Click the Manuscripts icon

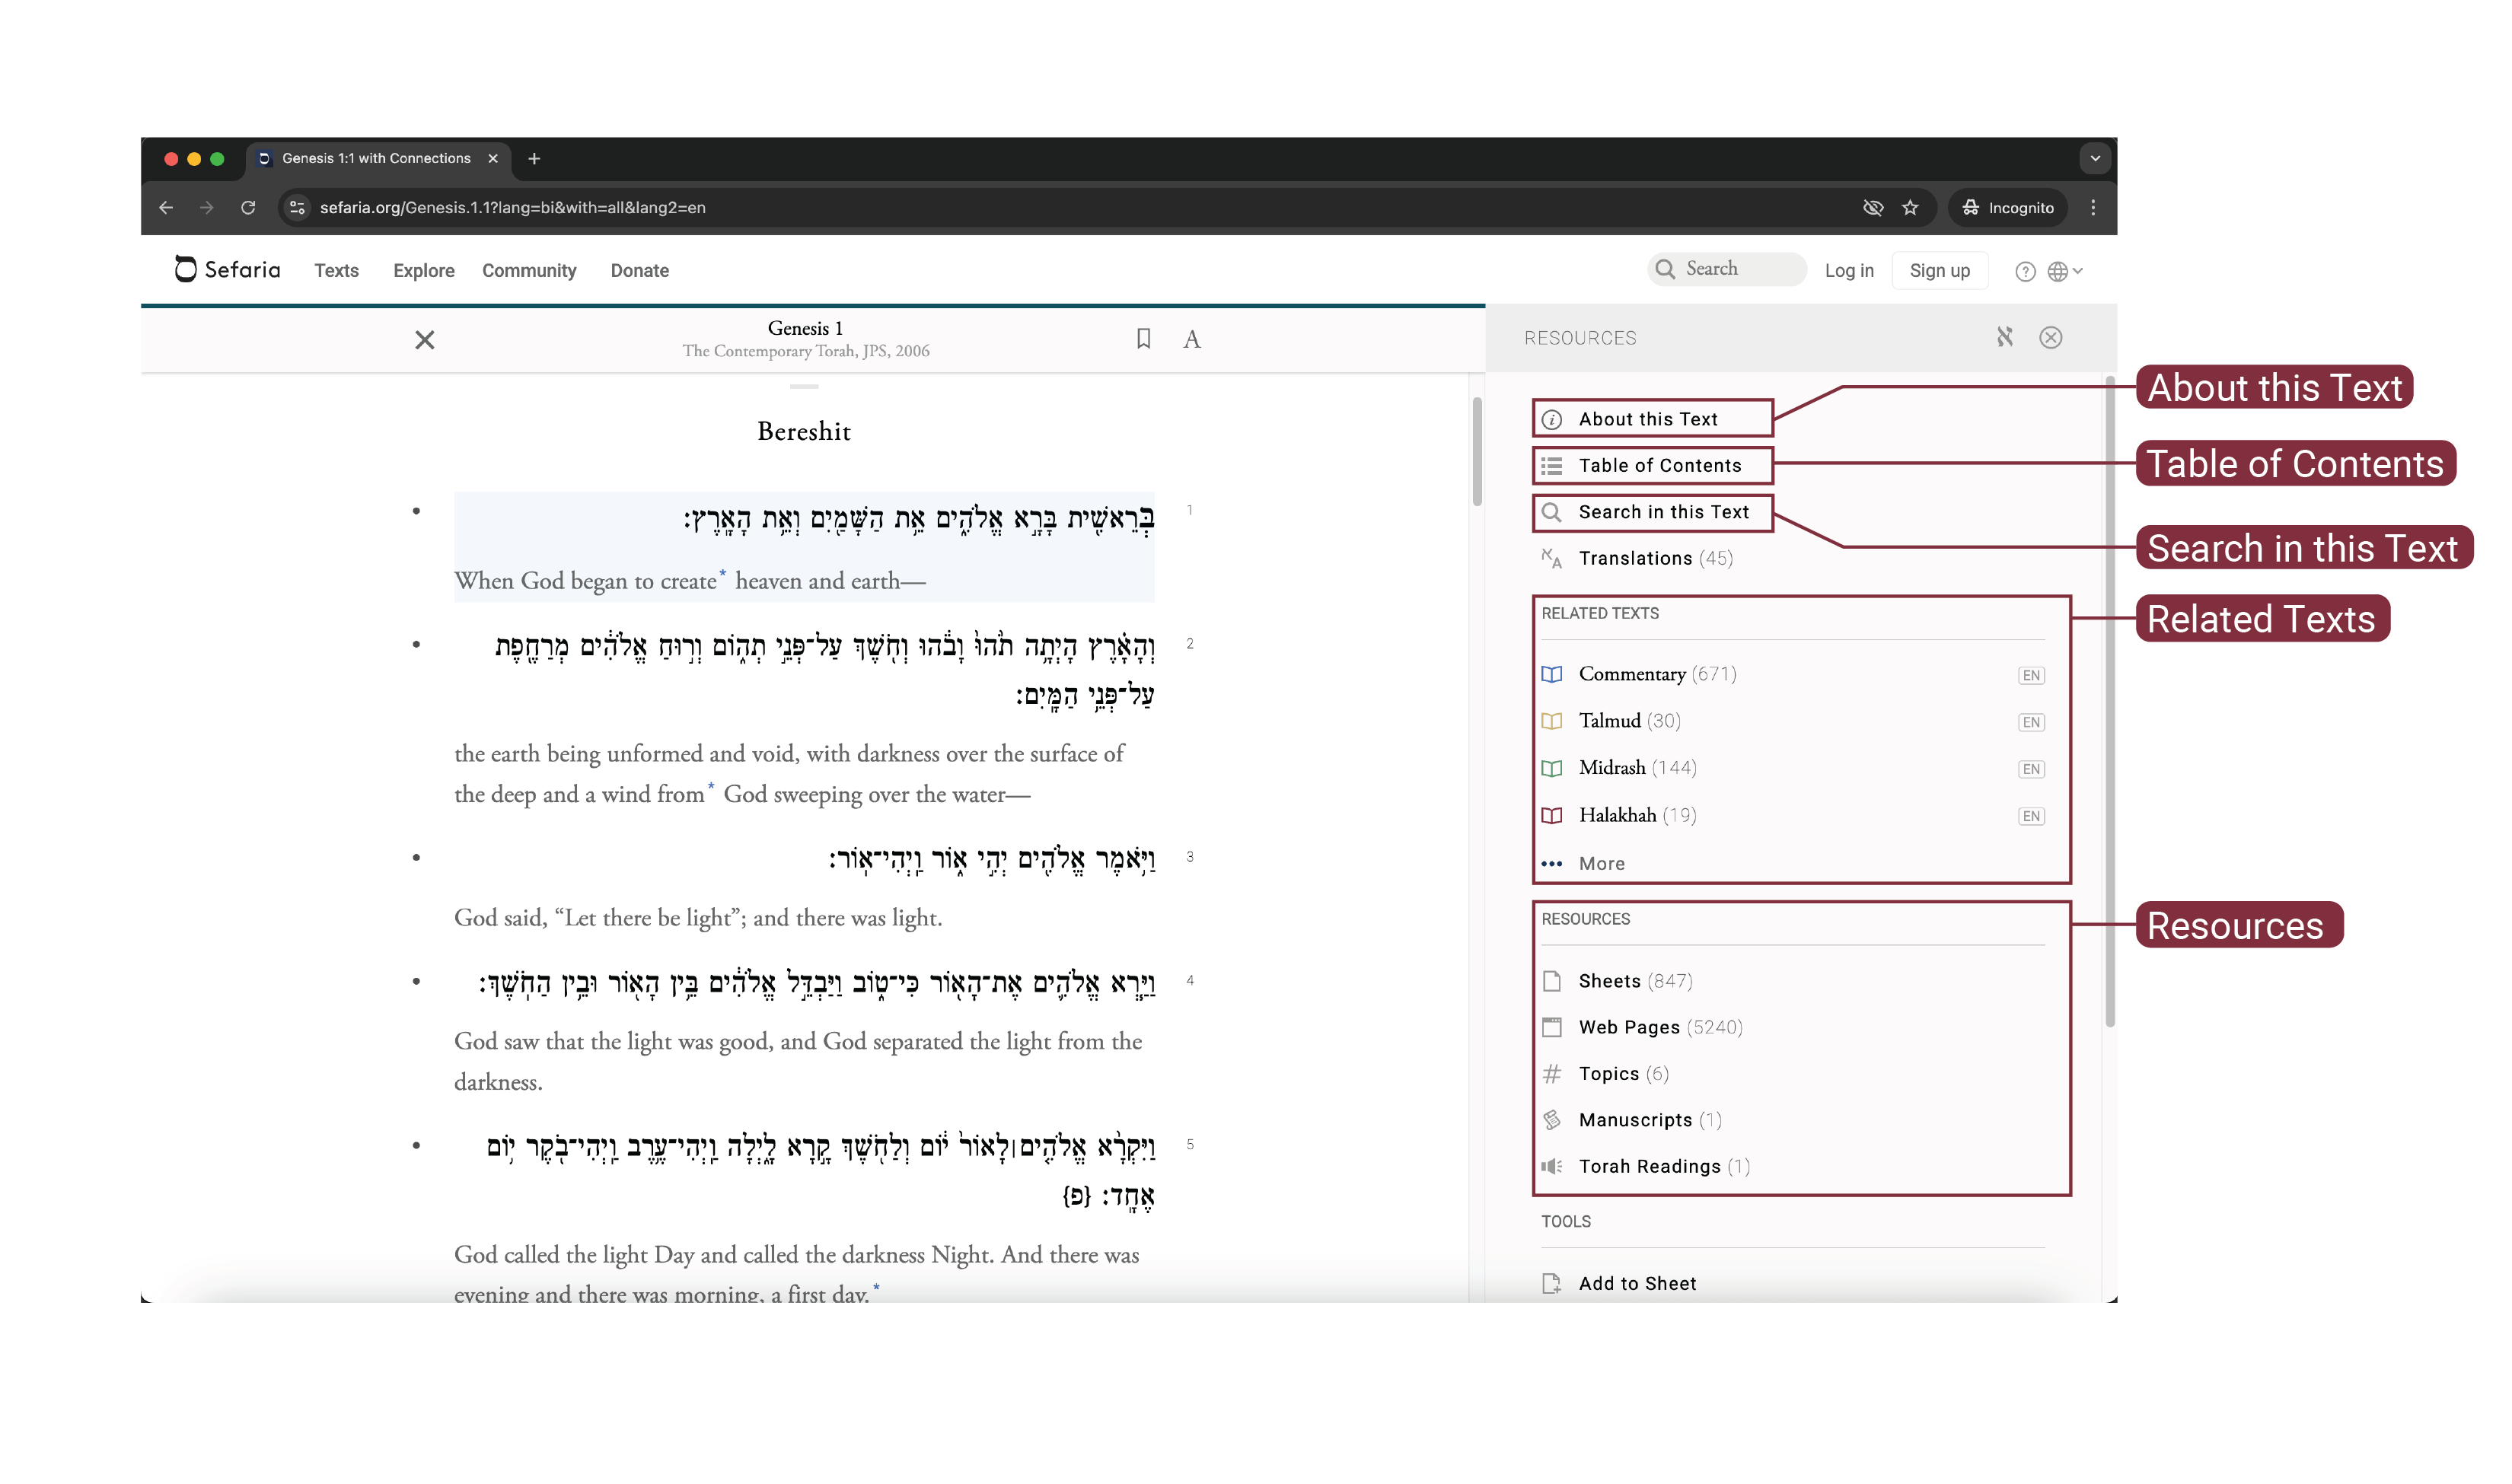tap(1551, 1120)
